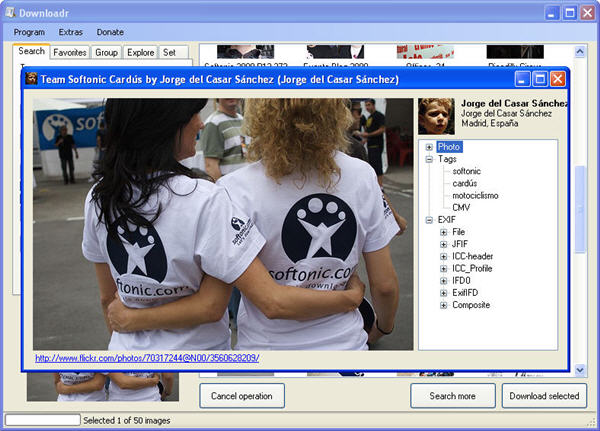Select the motociclismo tag
This screenshot has height=431, width=600.
(x=475, y=196)
